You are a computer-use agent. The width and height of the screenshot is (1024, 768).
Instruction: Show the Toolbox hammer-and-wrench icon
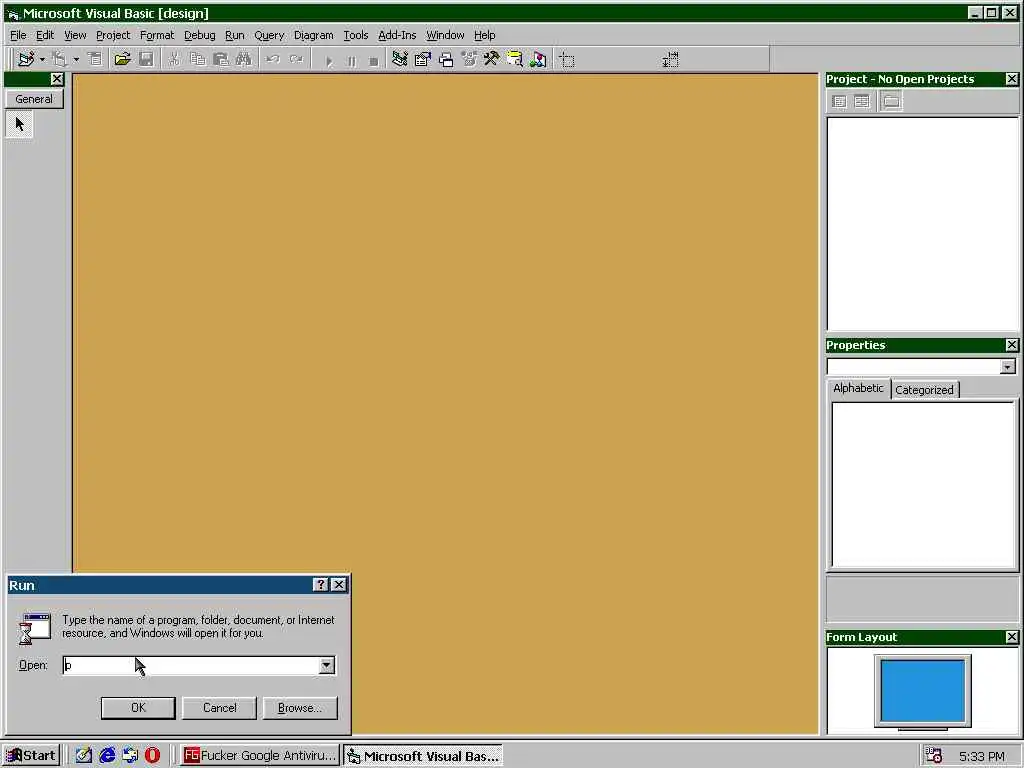coord(492,59)
